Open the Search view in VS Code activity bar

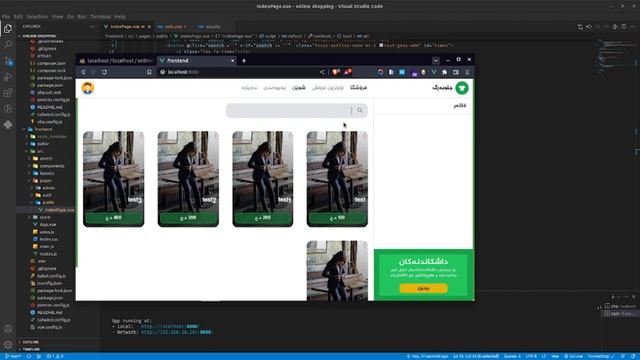8,44
